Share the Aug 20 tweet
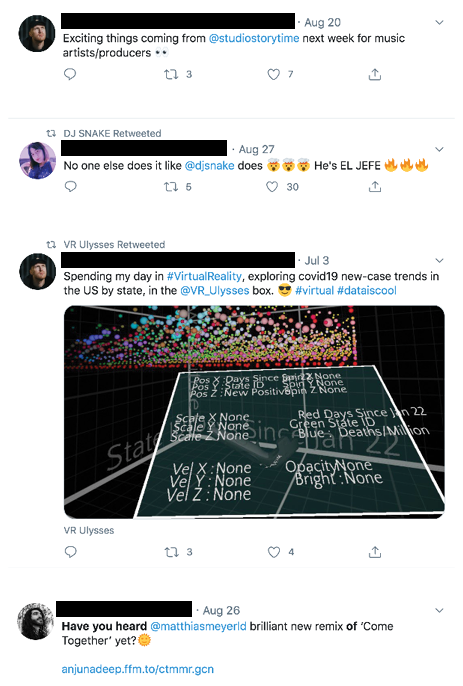The image size is (463, 686). coord(375,74)
